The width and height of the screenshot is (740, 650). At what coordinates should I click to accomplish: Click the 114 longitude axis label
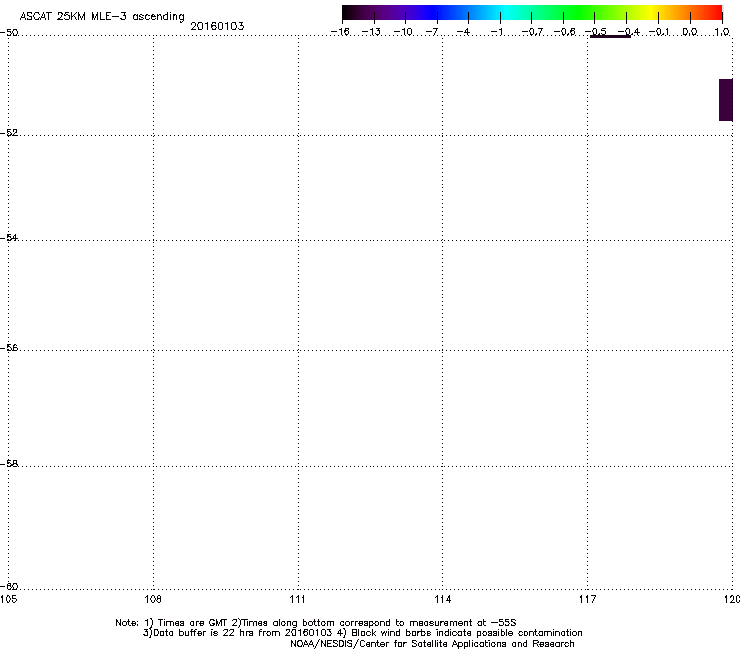tap(442, 599)
